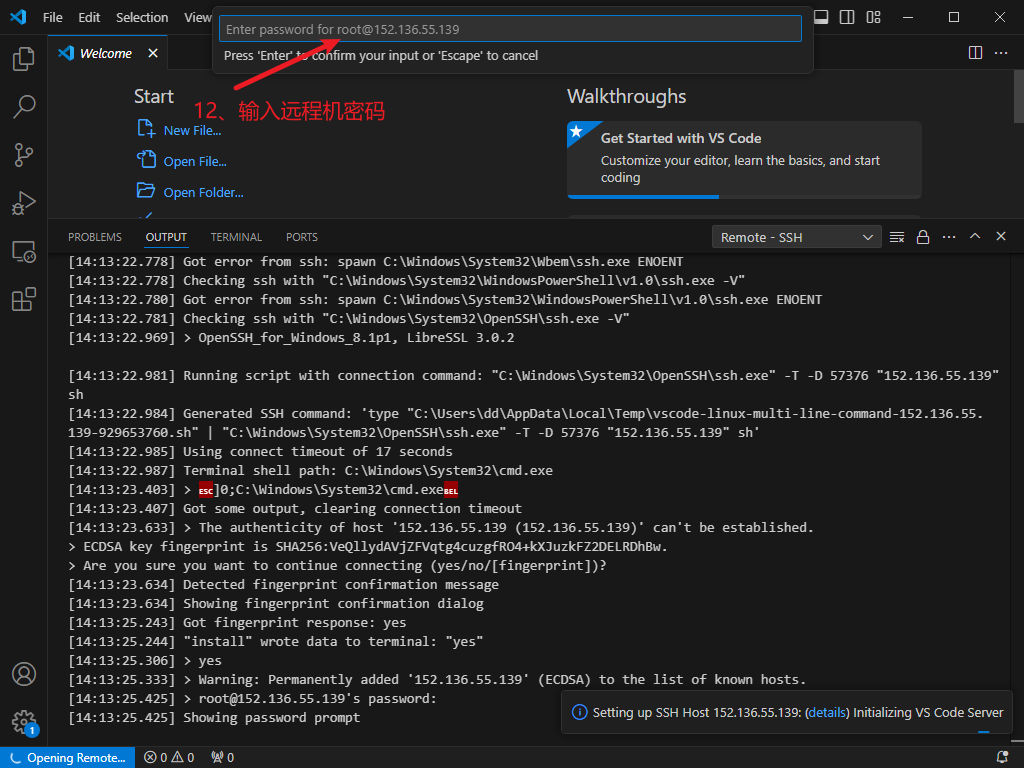The height and width of the screenshot is (768, 1024).
Task: Open Run and Debug view
Action: point(24,203)
